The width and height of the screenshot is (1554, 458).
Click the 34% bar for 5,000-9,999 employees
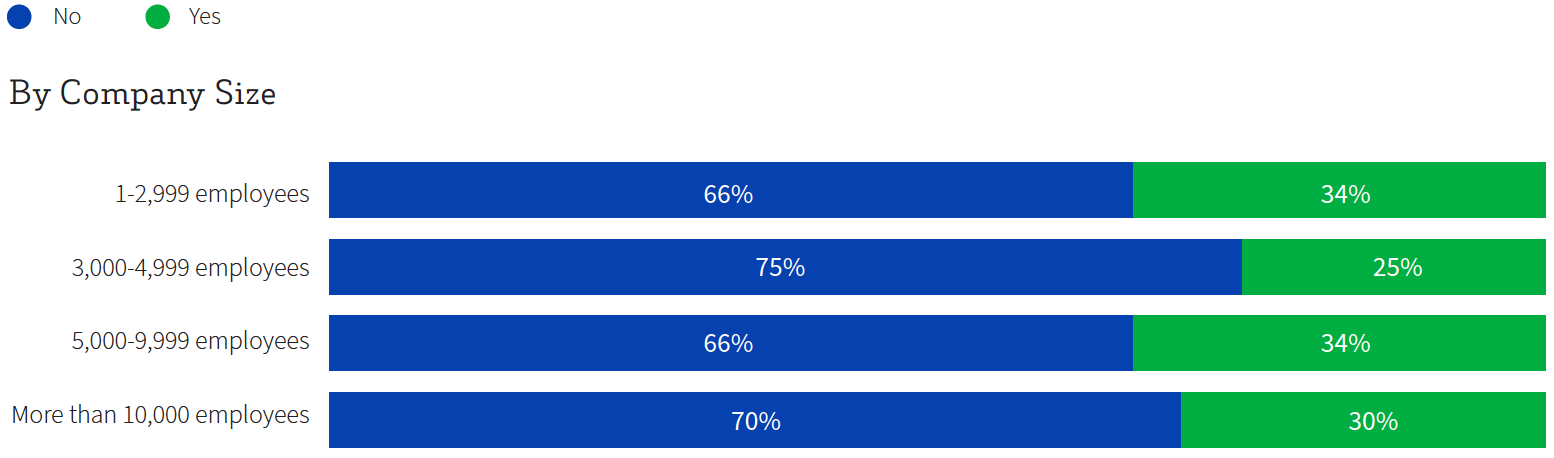(1339, 343)
